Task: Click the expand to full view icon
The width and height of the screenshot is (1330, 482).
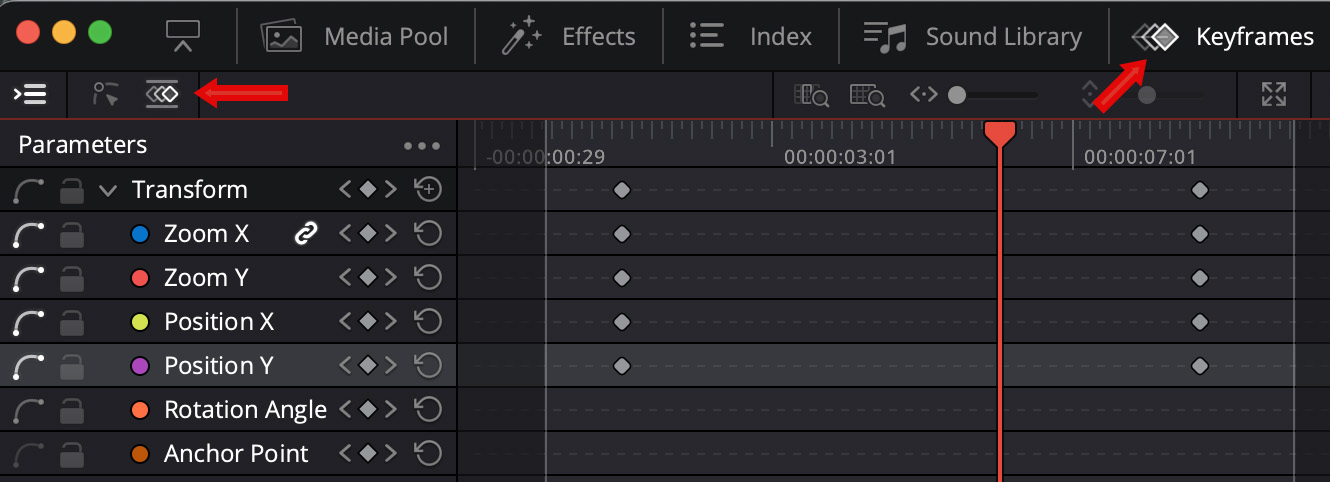Action: (x=1273, y=95)
